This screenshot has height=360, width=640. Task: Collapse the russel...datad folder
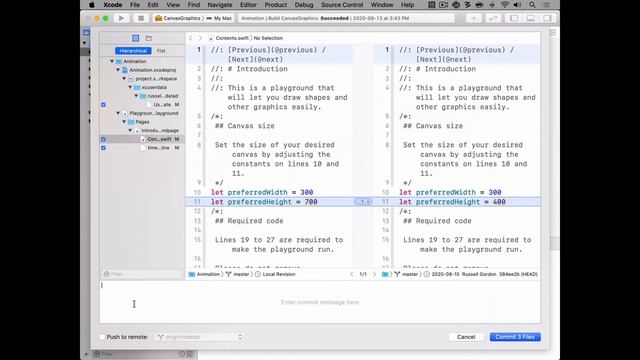coord(136,96)
